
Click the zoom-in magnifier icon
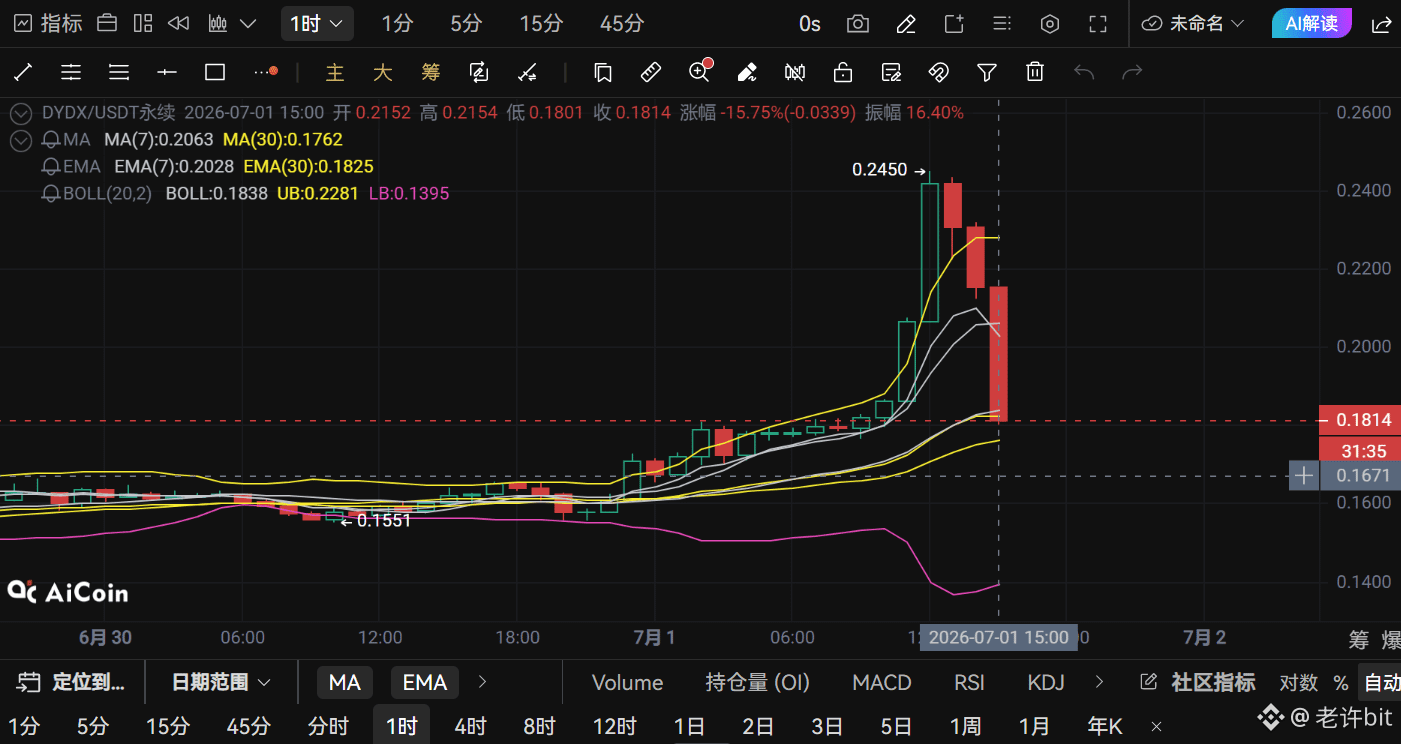pos(699,71)
